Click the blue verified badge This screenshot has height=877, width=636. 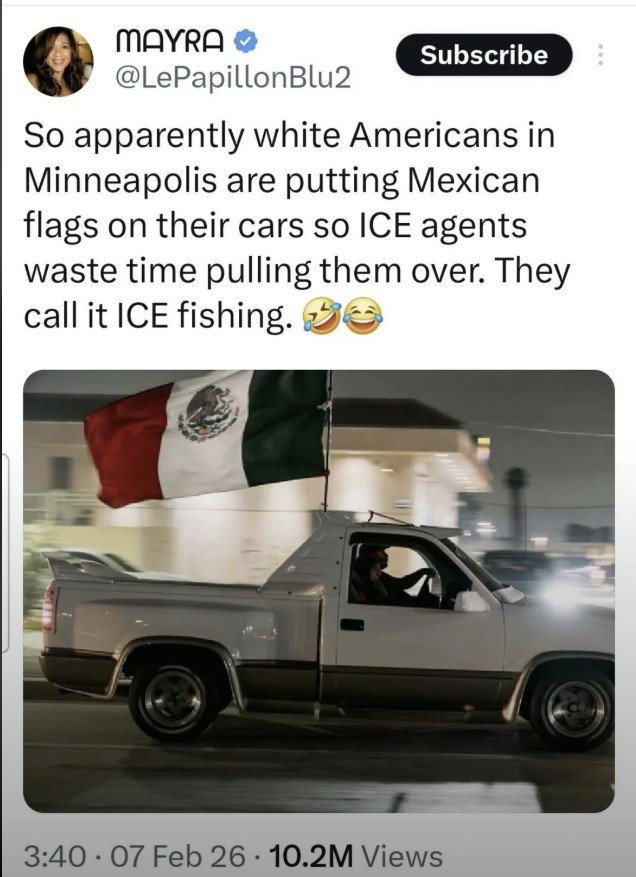[x=245, y=42]
